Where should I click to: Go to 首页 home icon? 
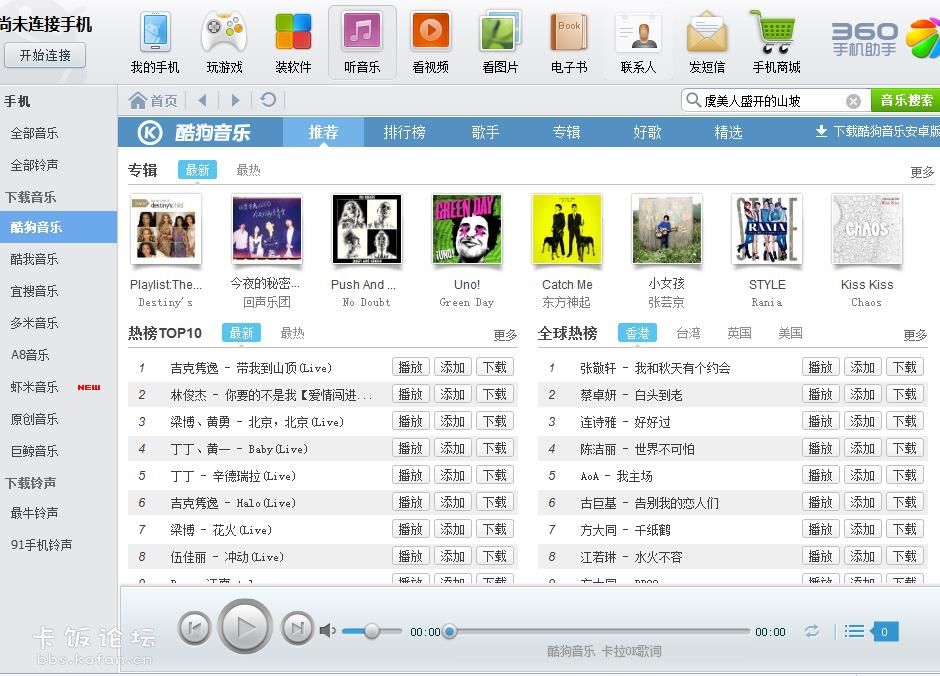coord(153,100)
